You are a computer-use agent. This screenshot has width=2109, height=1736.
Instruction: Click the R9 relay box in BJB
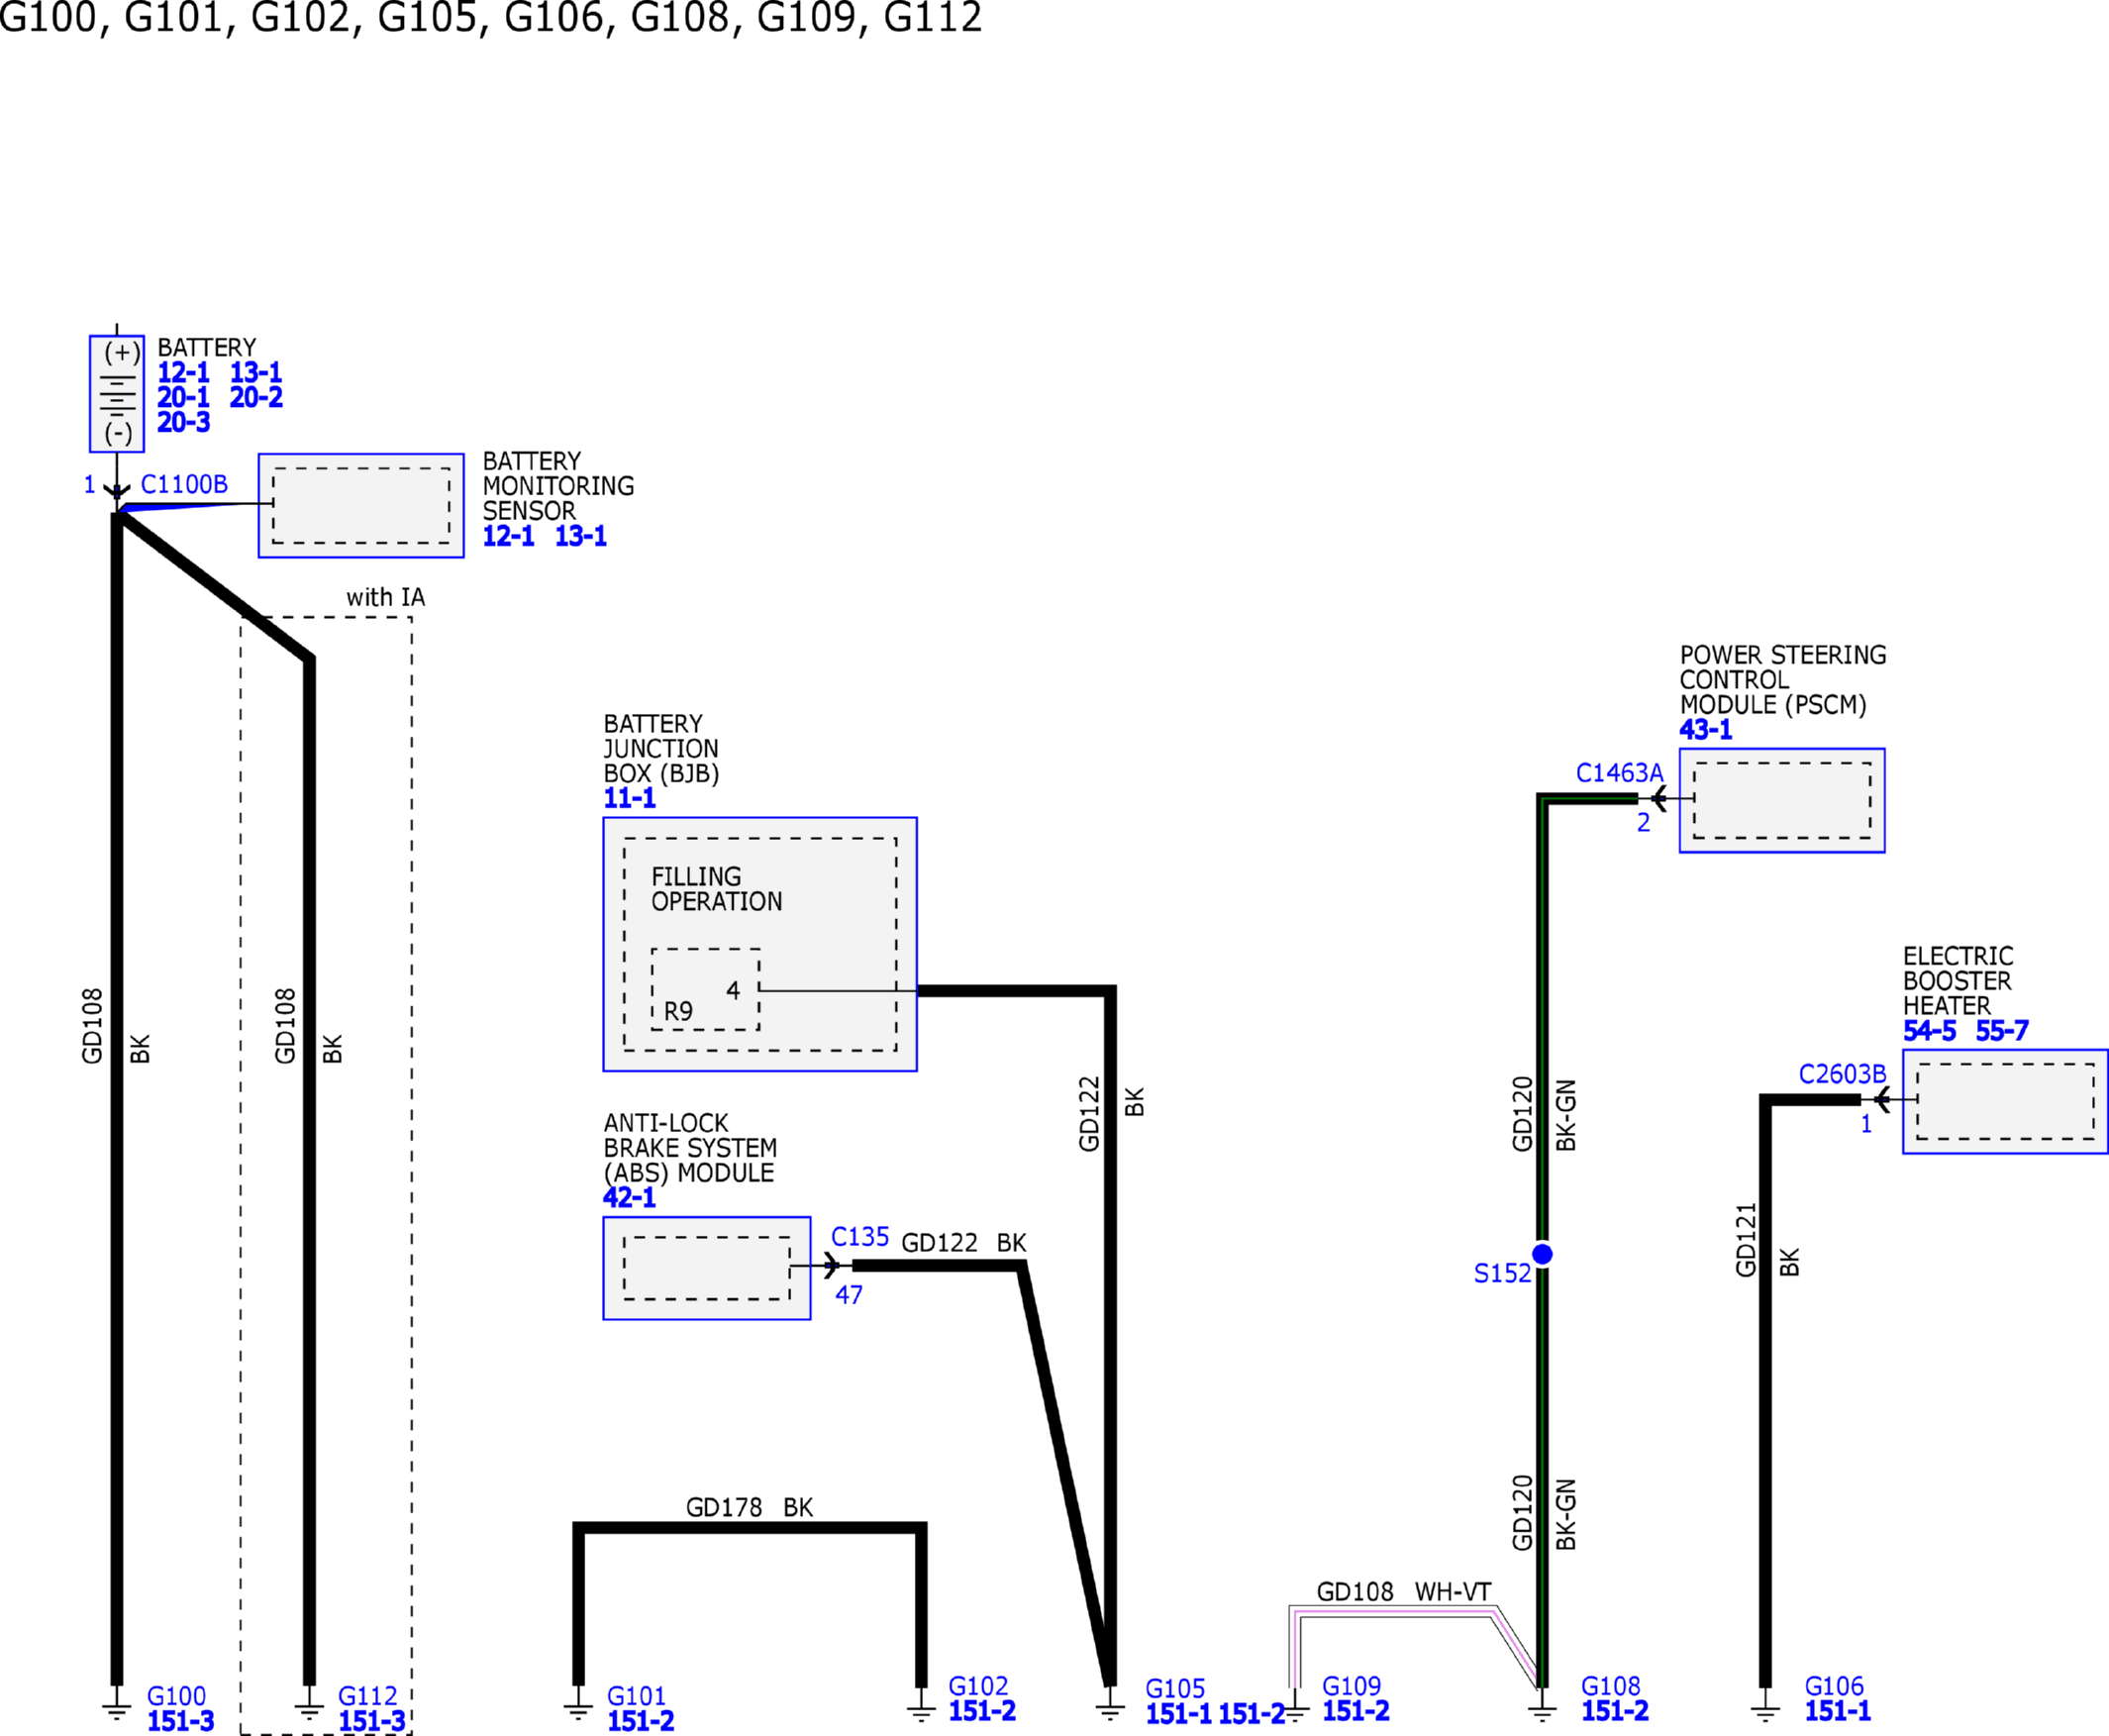(x=705, y=990)
